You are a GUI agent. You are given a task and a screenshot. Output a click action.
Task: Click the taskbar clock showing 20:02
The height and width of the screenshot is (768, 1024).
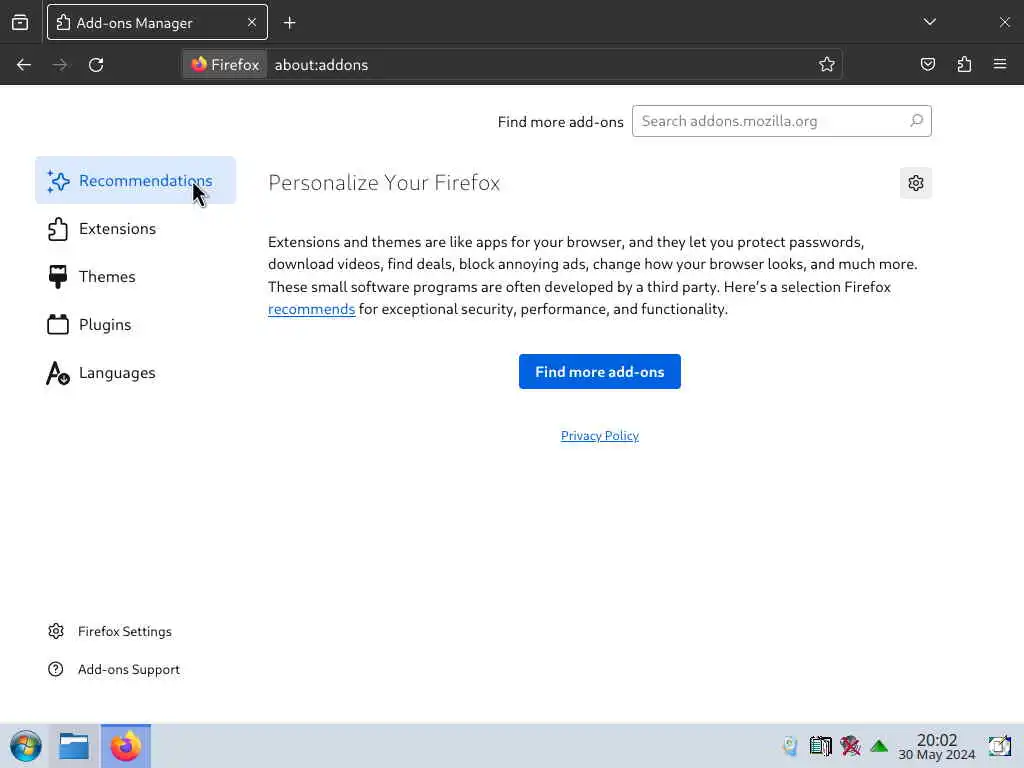pyautogui.click(x=936, y=746)
